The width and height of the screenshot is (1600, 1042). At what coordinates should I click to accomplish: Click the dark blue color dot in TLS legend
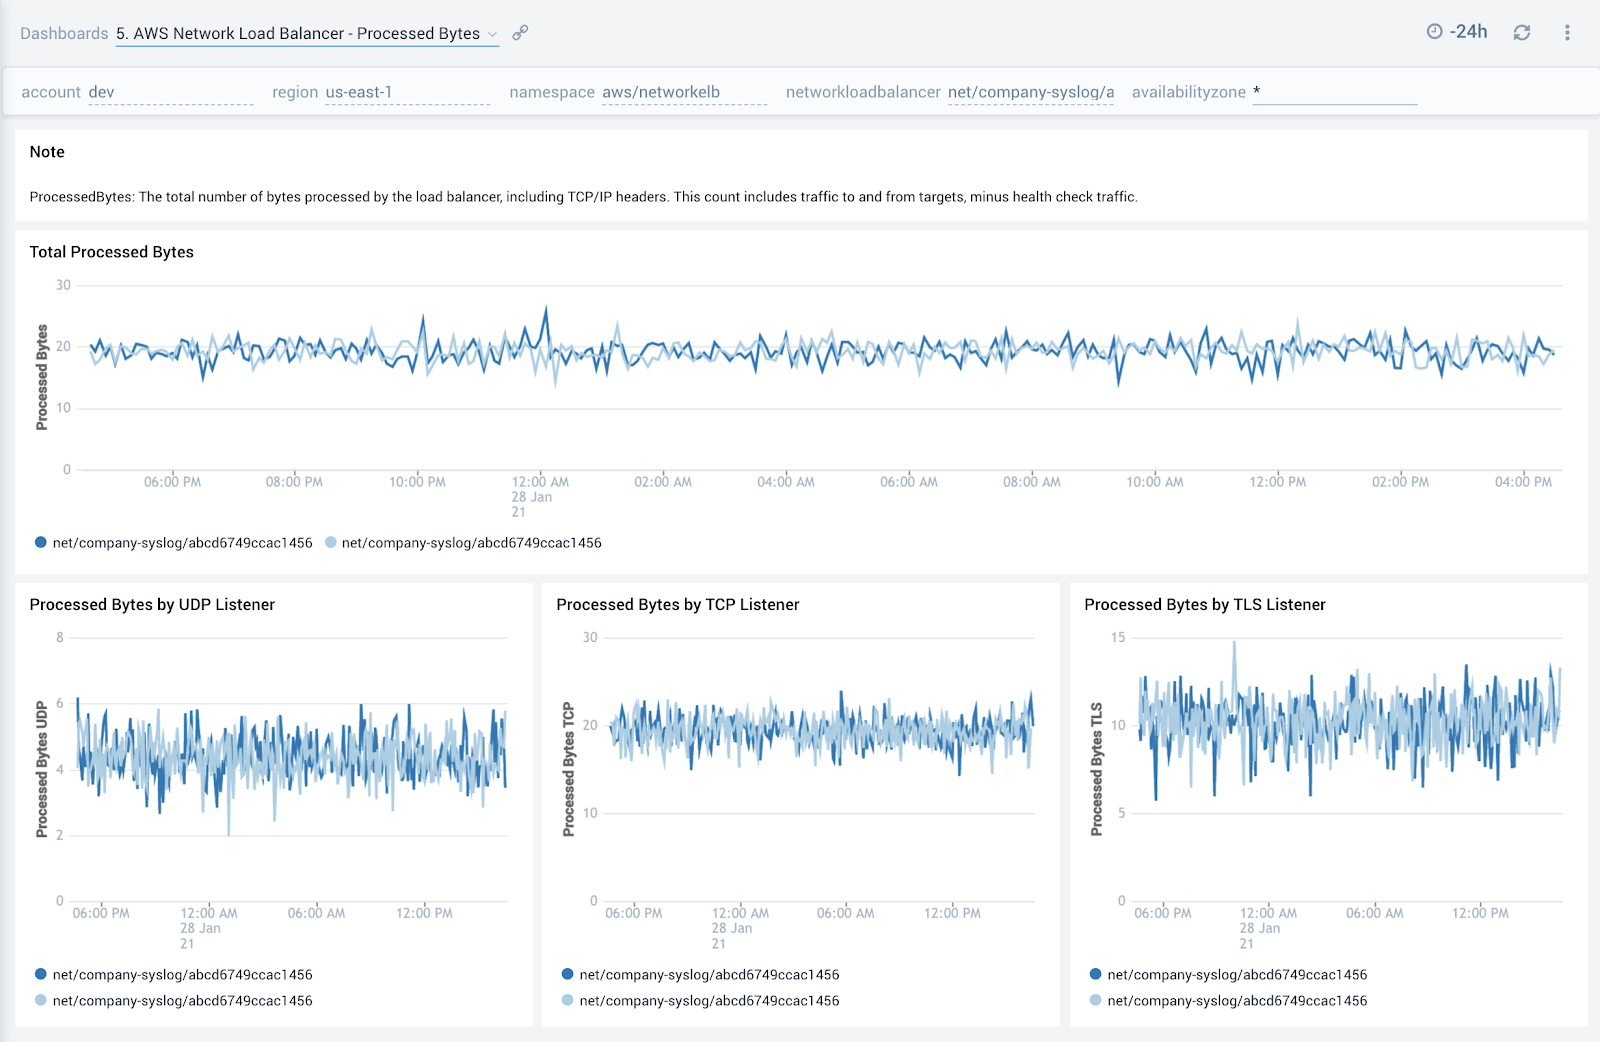pyautogui.click(x=1094, y=974)
